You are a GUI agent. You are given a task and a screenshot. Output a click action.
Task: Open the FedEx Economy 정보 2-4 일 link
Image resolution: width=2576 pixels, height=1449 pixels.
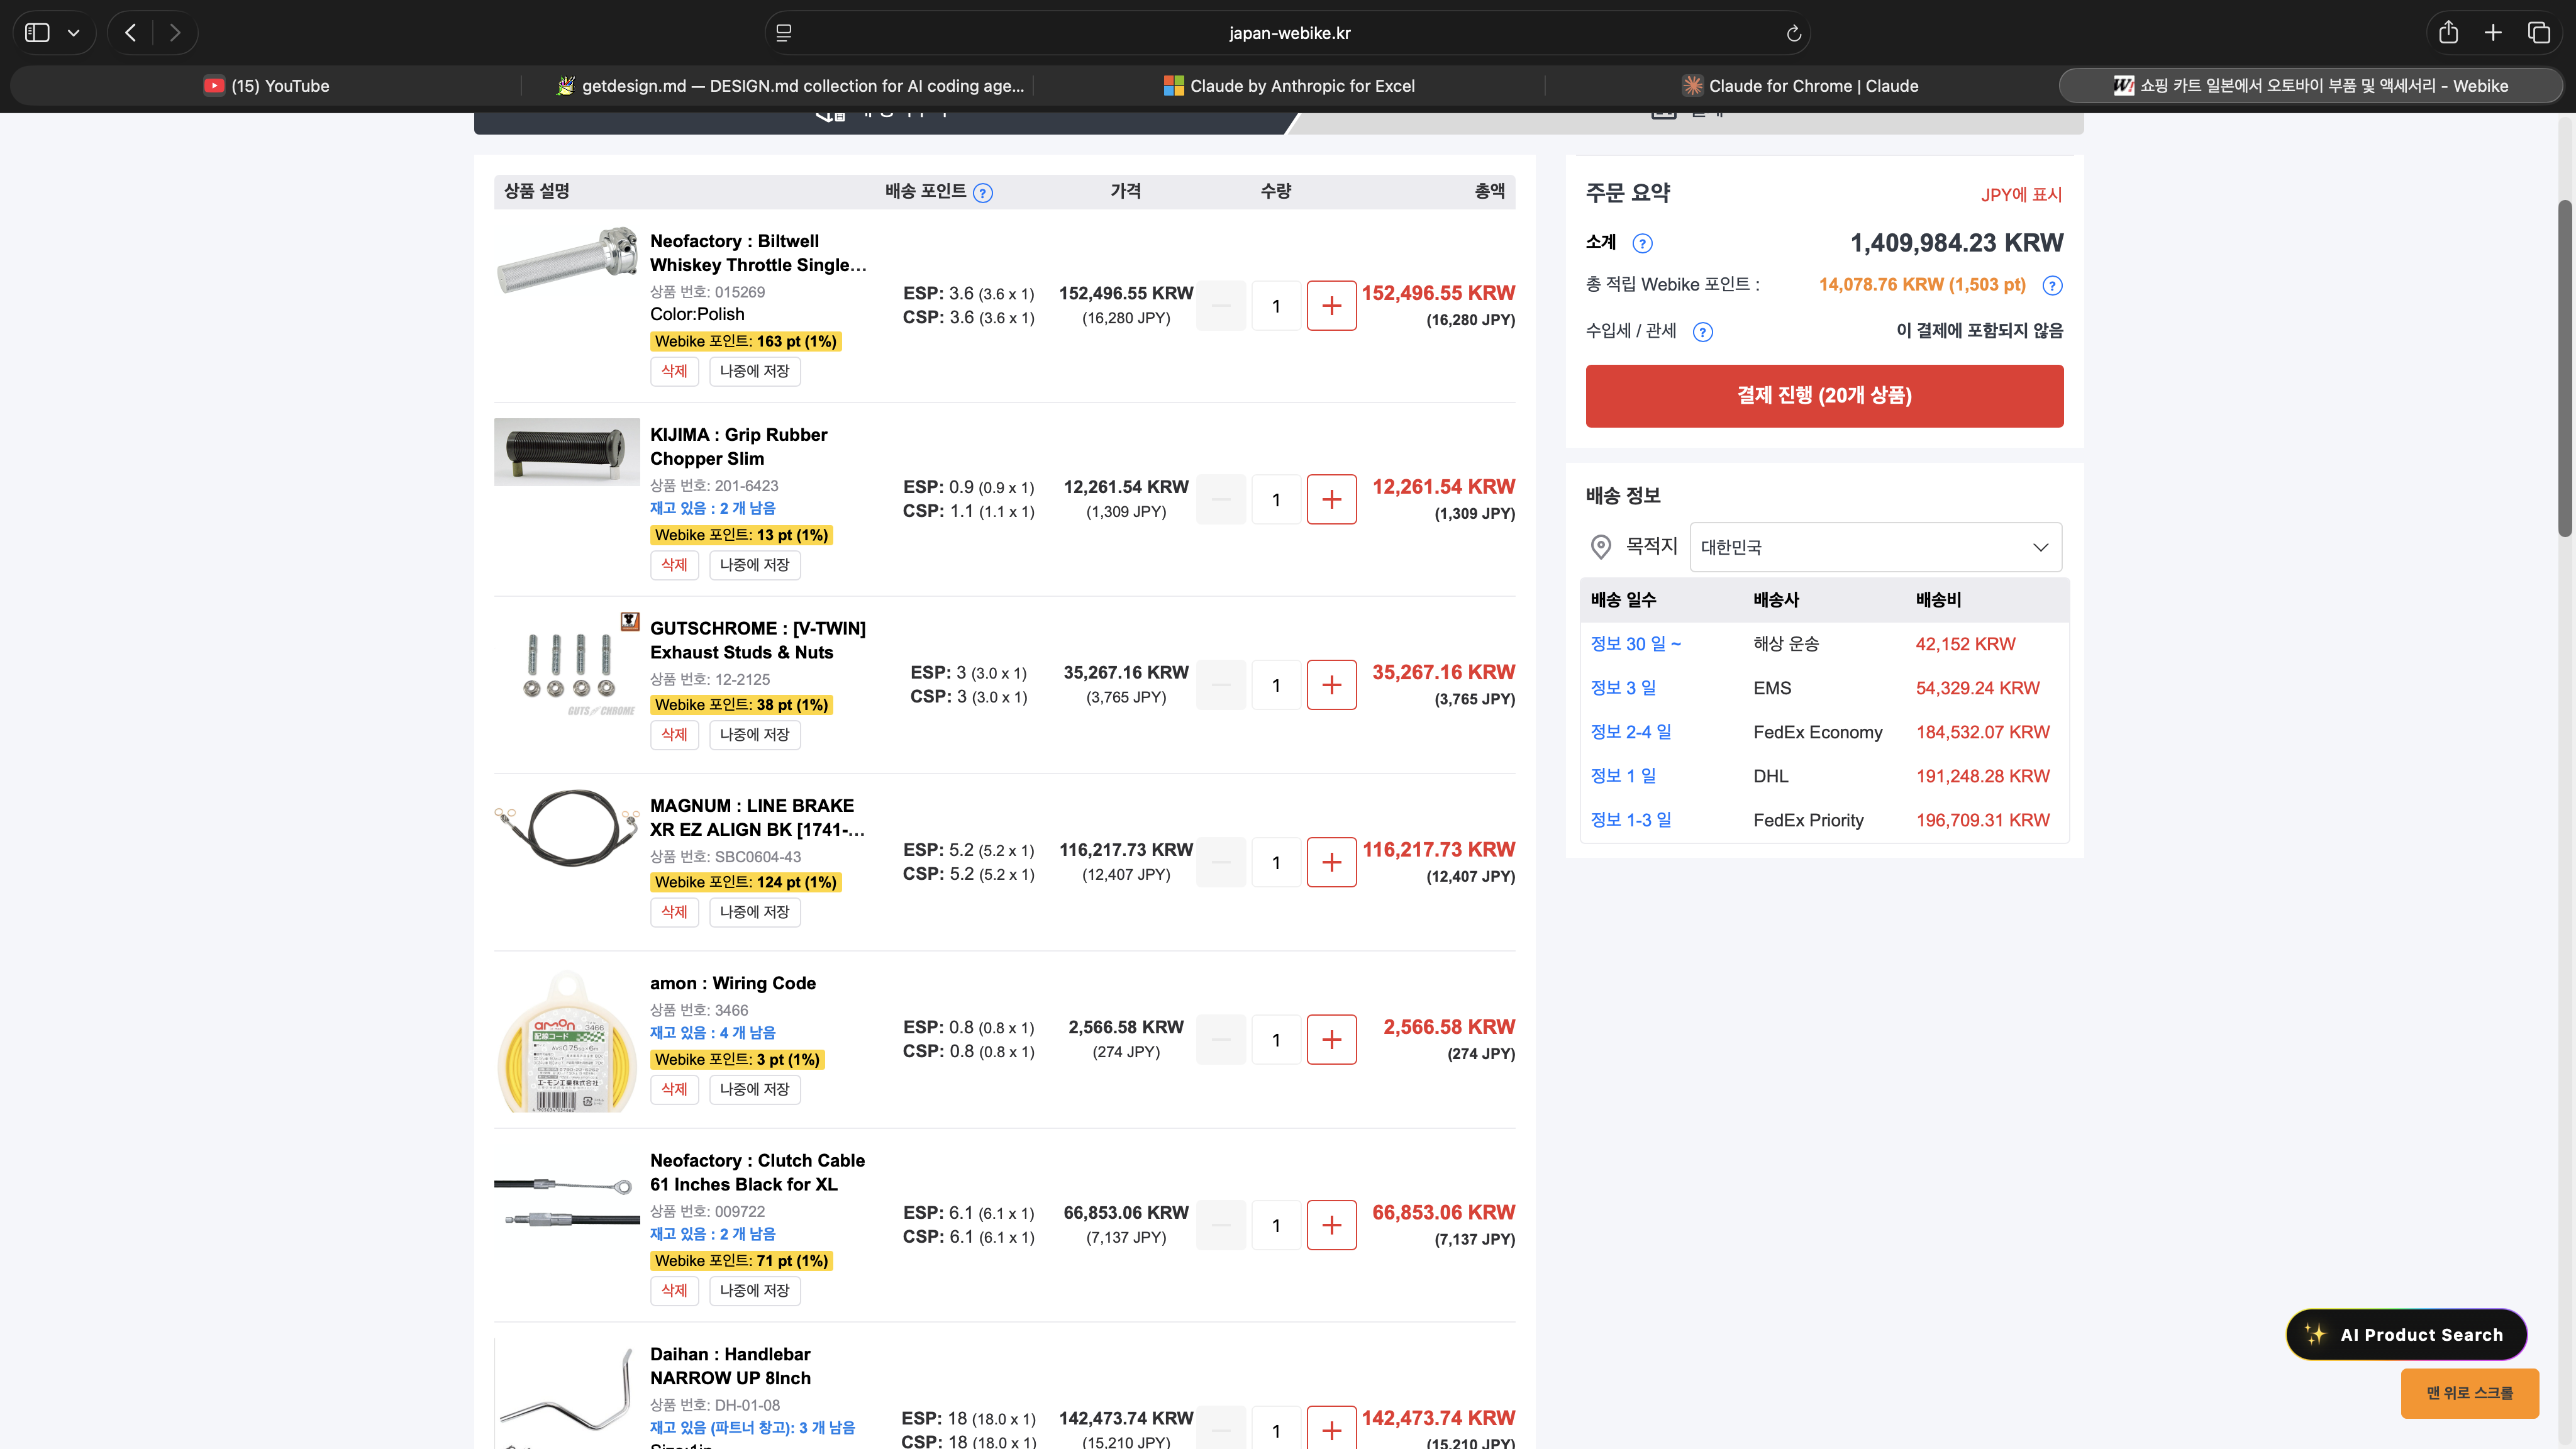click(x=1631, y=732)
